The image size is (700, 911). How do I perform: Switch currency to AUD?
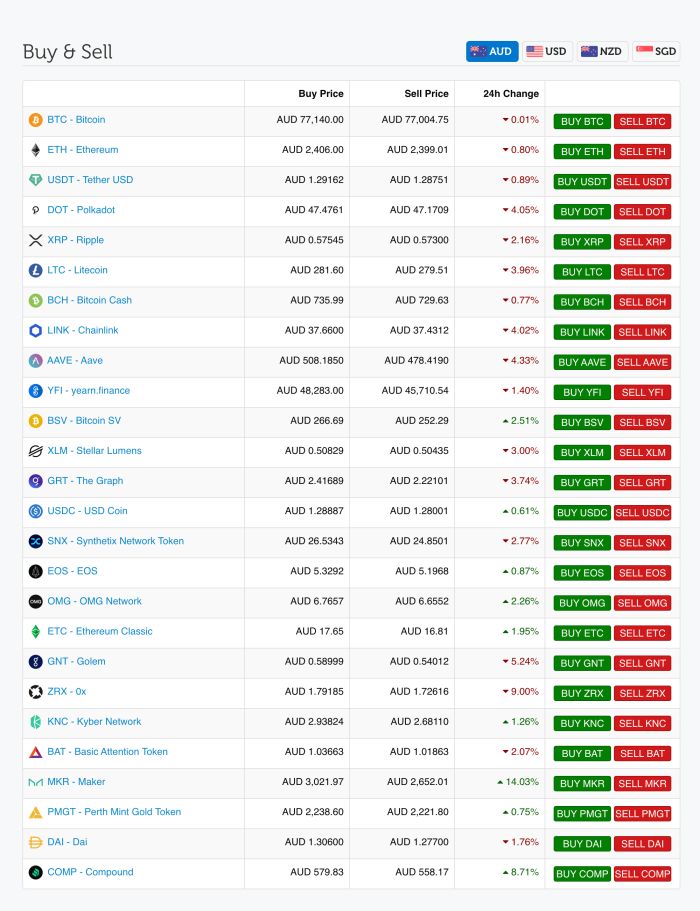click(x=492, y=51)
